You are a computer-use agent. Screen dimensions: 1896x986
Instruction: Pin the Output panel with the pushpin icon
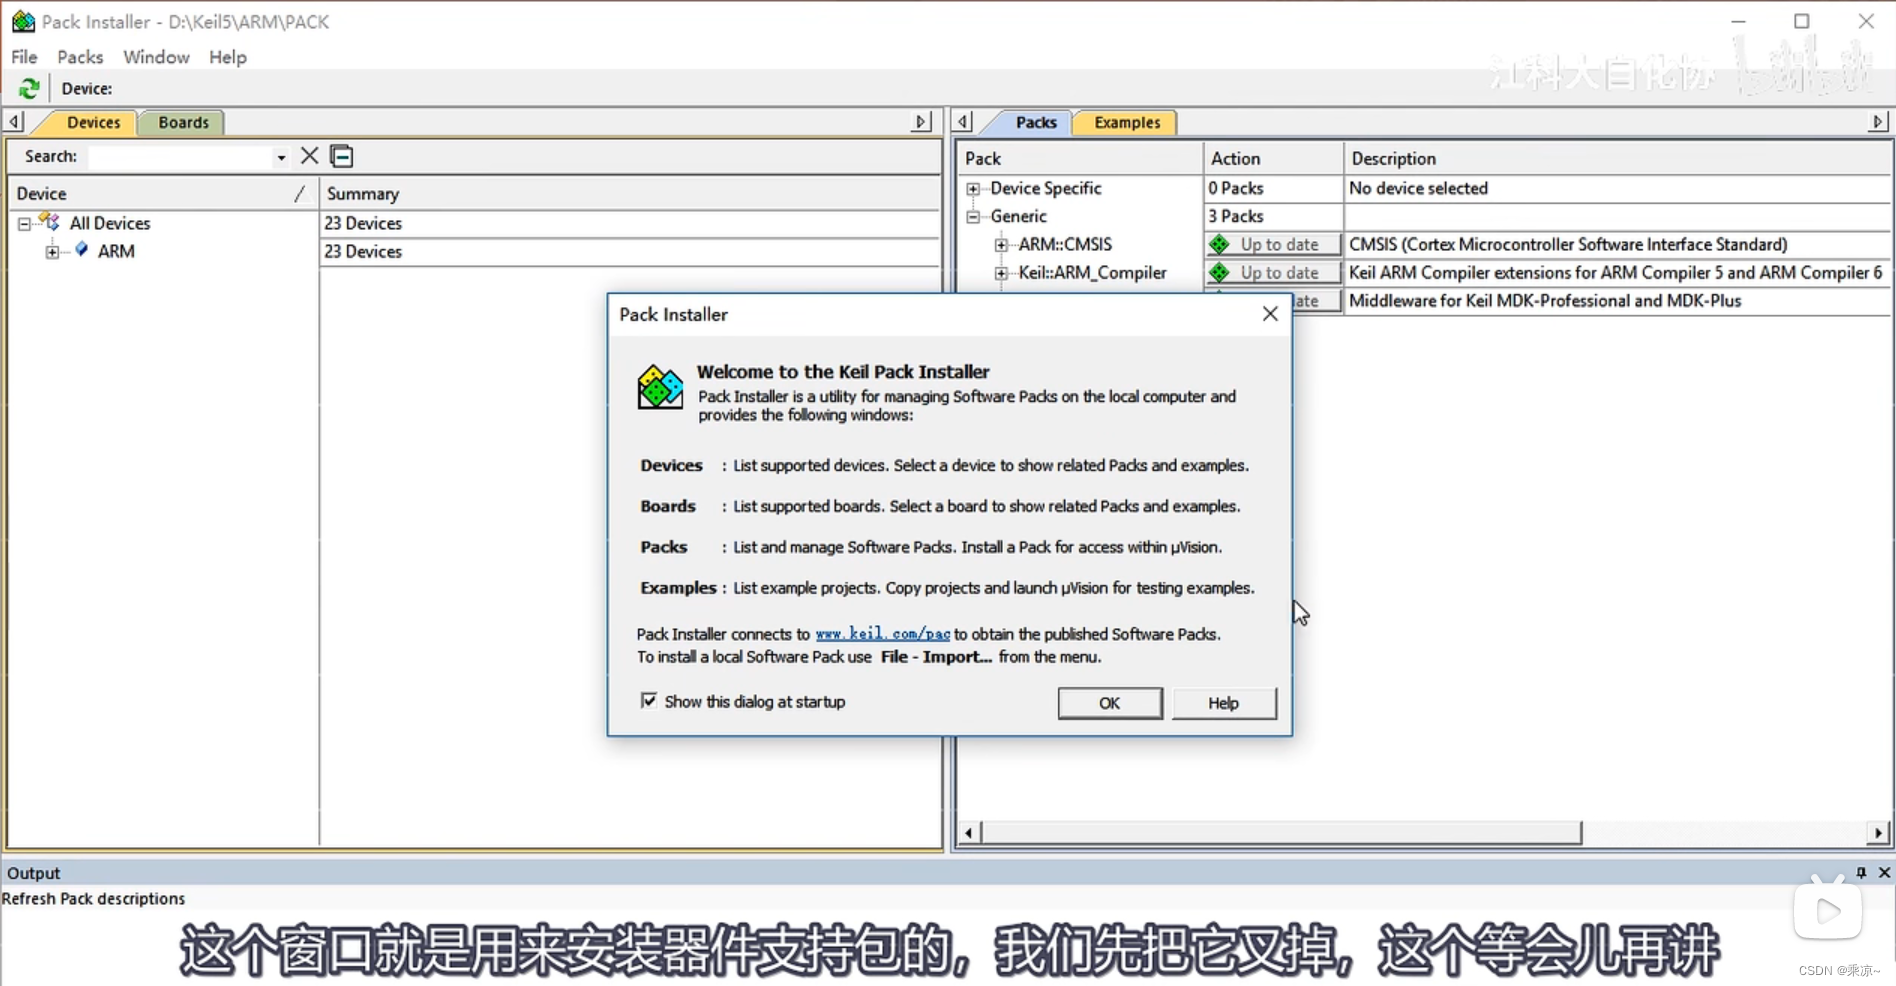coord(1861,872)
